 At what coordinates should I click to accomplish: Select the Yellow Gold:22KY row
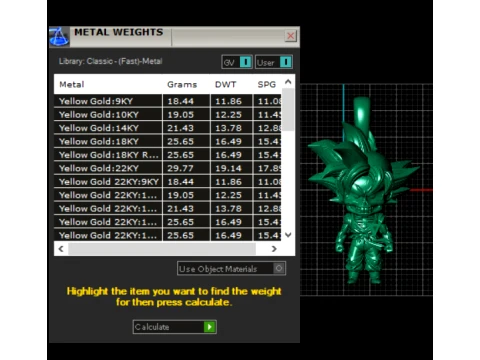[x=167, y=168]
